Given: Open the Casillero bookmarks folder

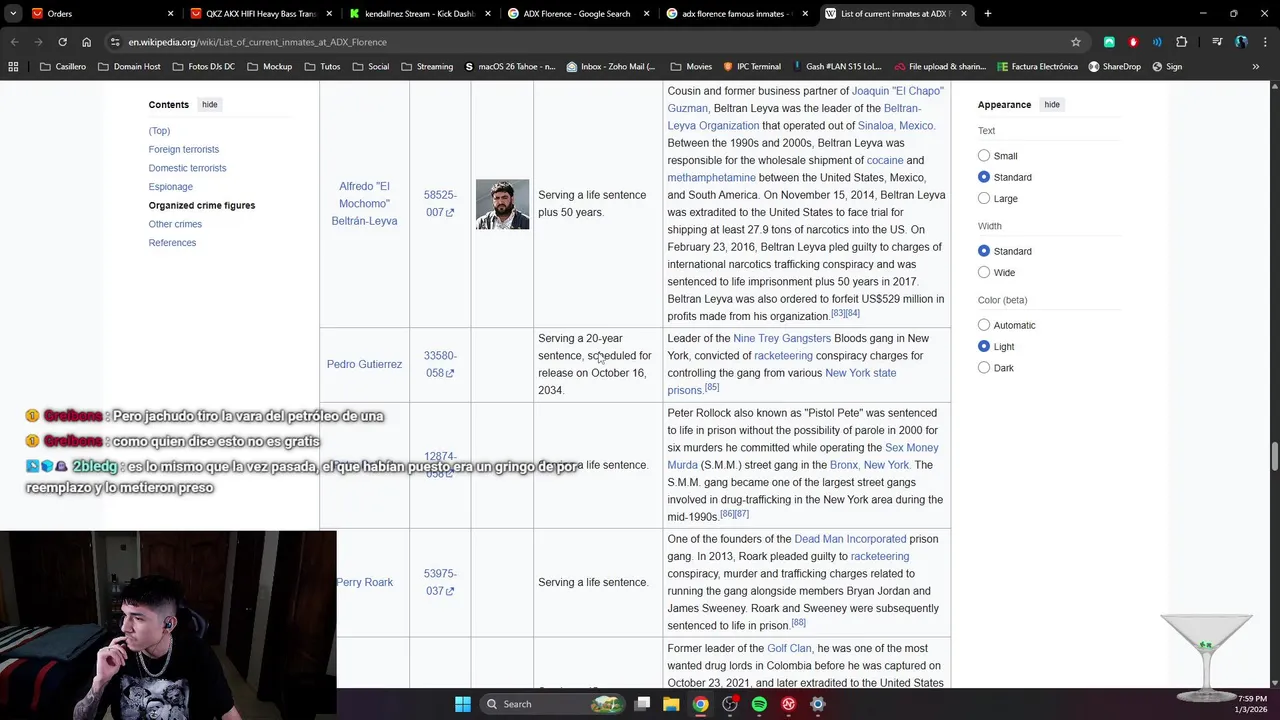Looking at the screenshot, I should click(63, 67).
